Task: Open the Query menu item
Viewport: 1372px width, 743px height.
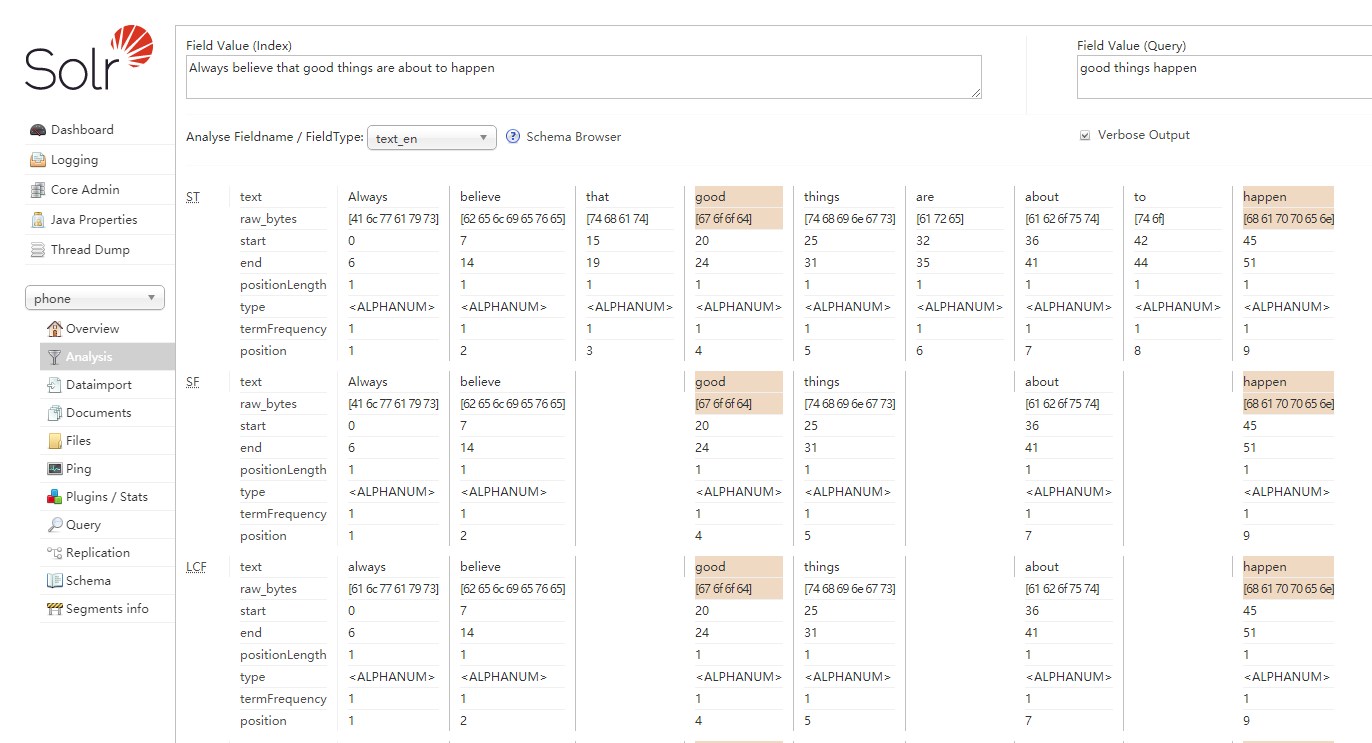Action: pyautogui.click(x=83, y=525)
